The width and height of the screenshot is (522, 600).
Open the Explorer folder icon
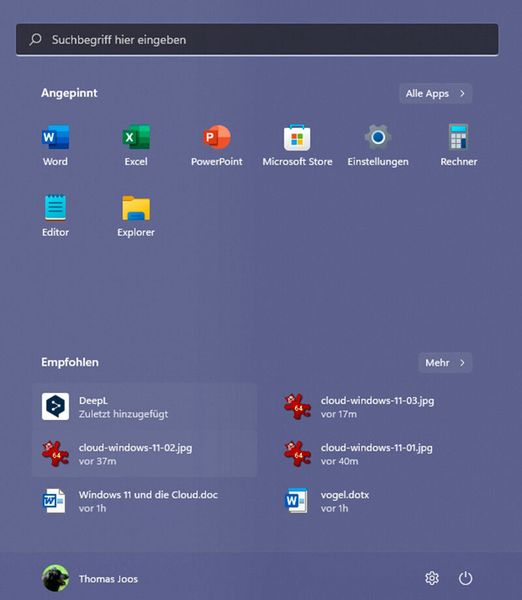pos(136,208)
